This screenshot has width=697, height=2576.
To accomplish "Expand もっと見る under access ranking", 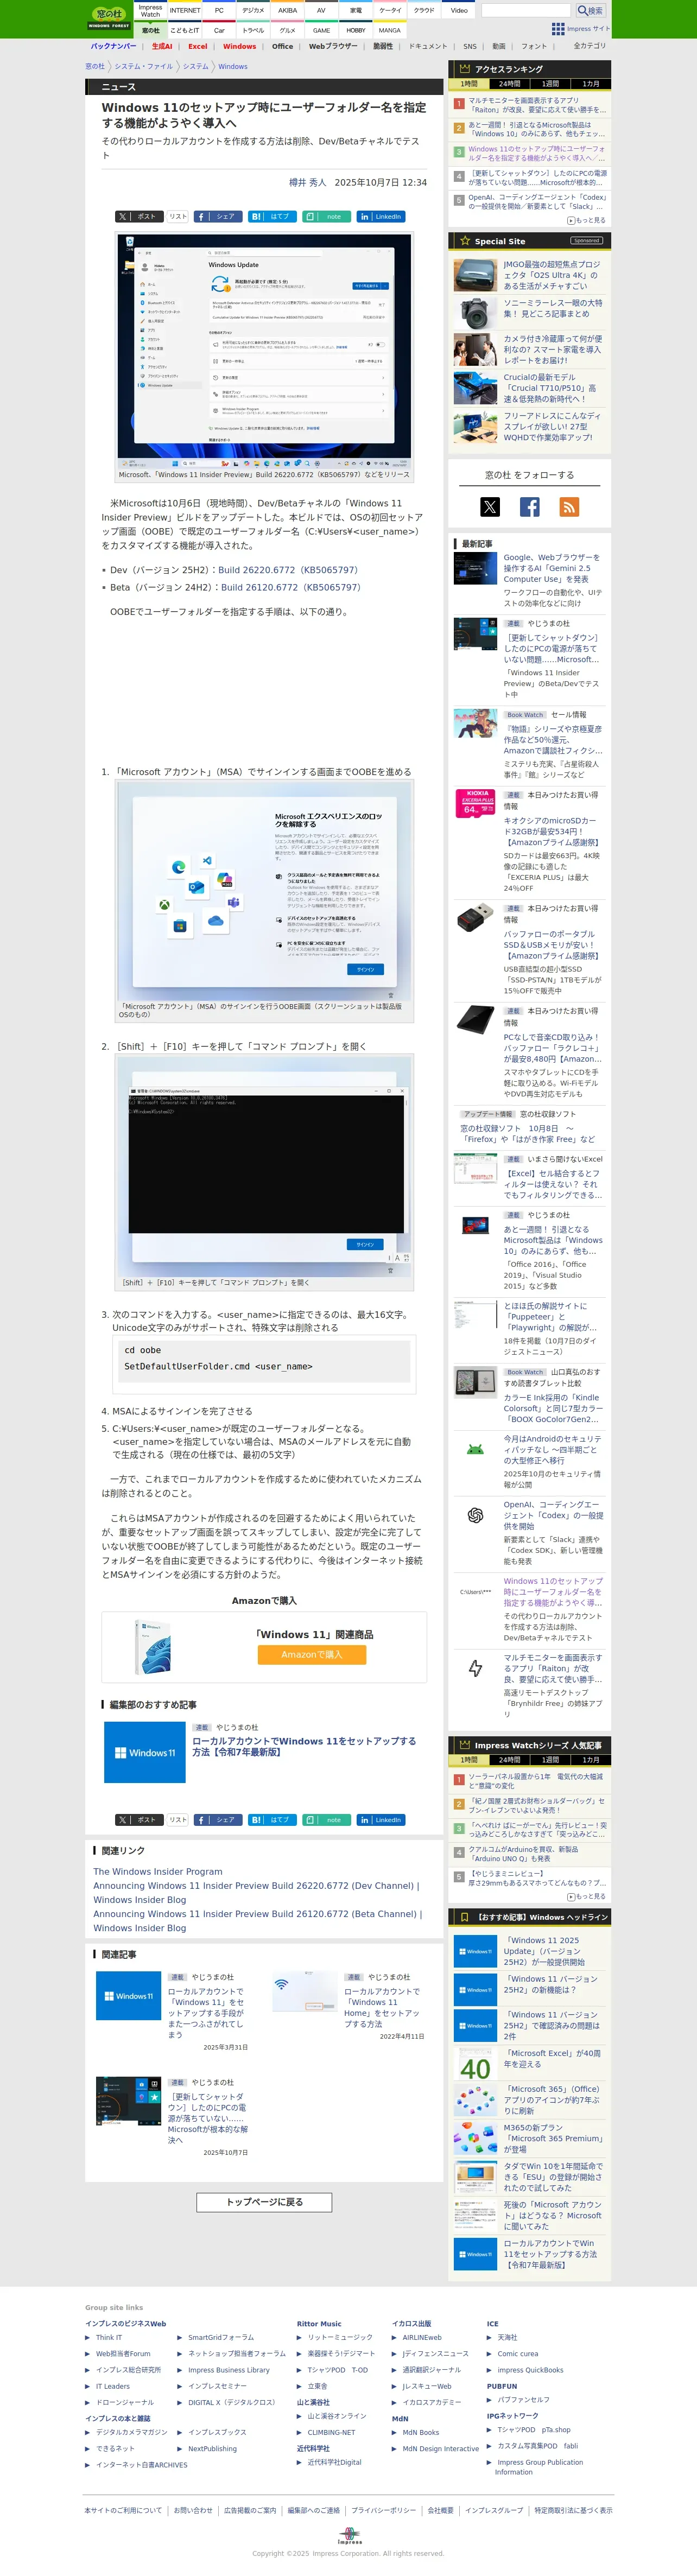I will pyautogui.click(x=586, y=221).
